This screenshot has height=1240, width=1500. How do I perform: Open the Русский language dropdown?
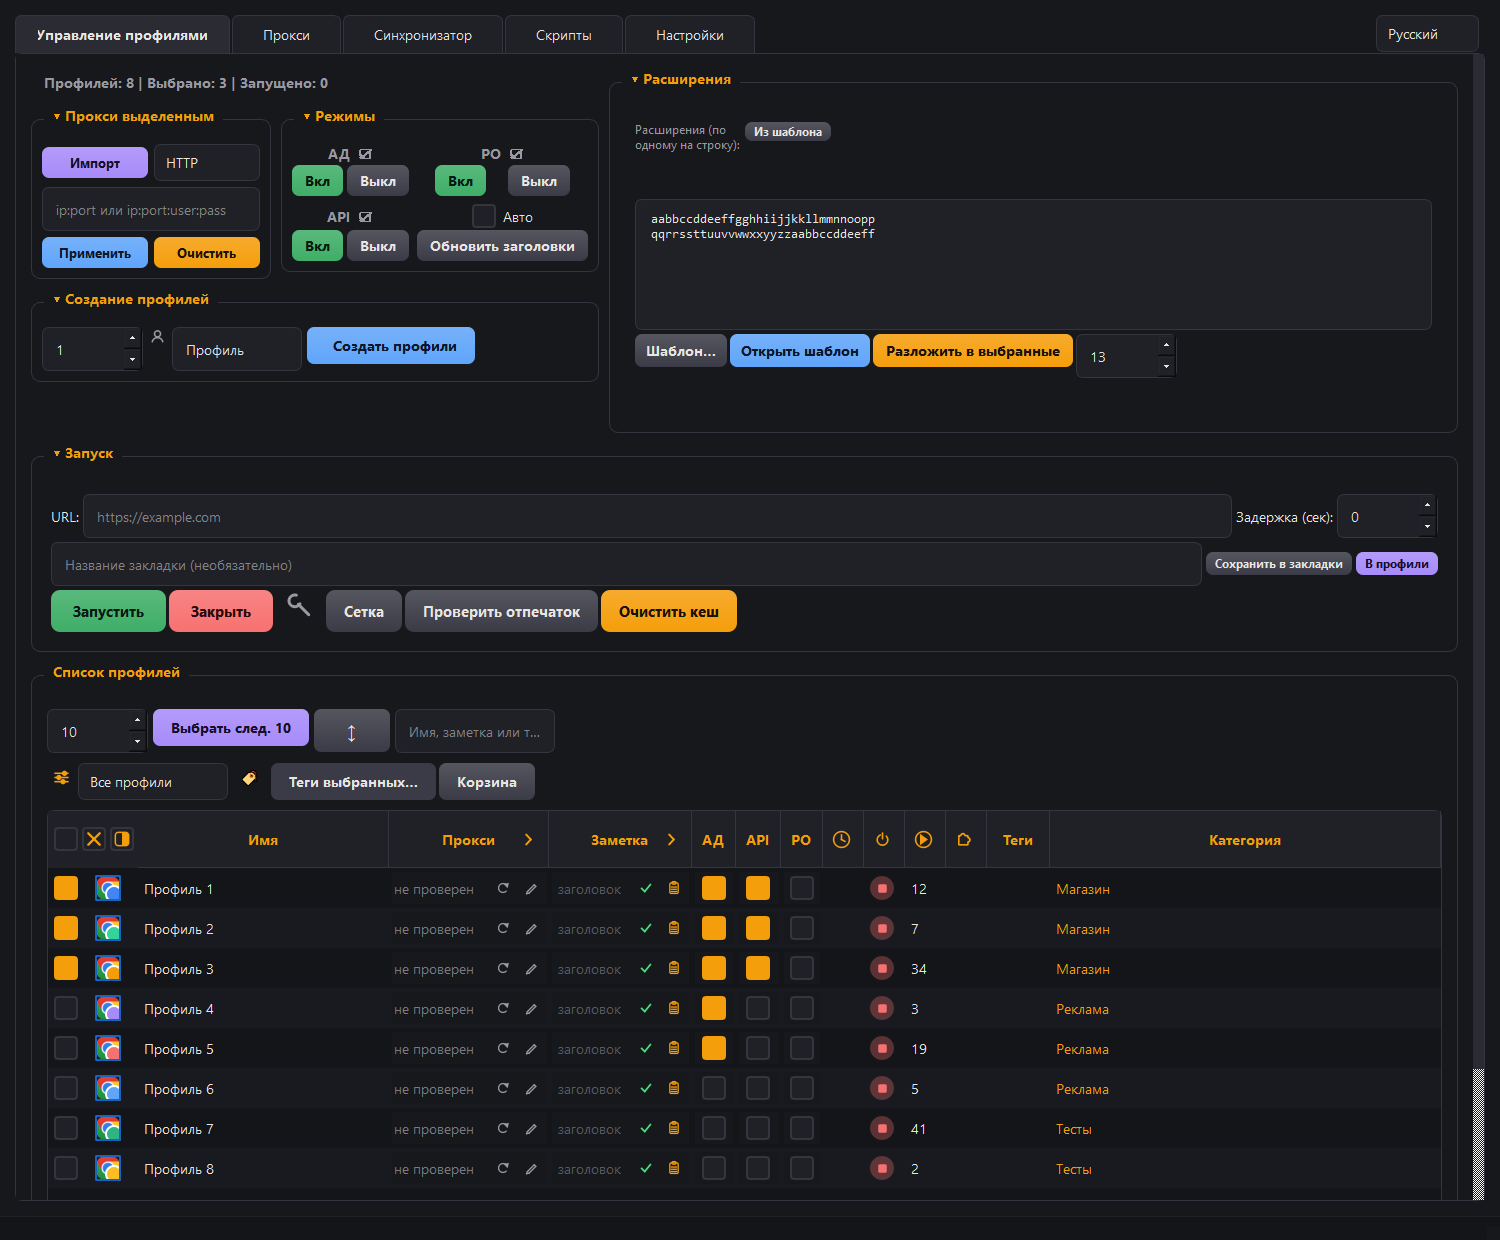click(x=1427, y=34)
